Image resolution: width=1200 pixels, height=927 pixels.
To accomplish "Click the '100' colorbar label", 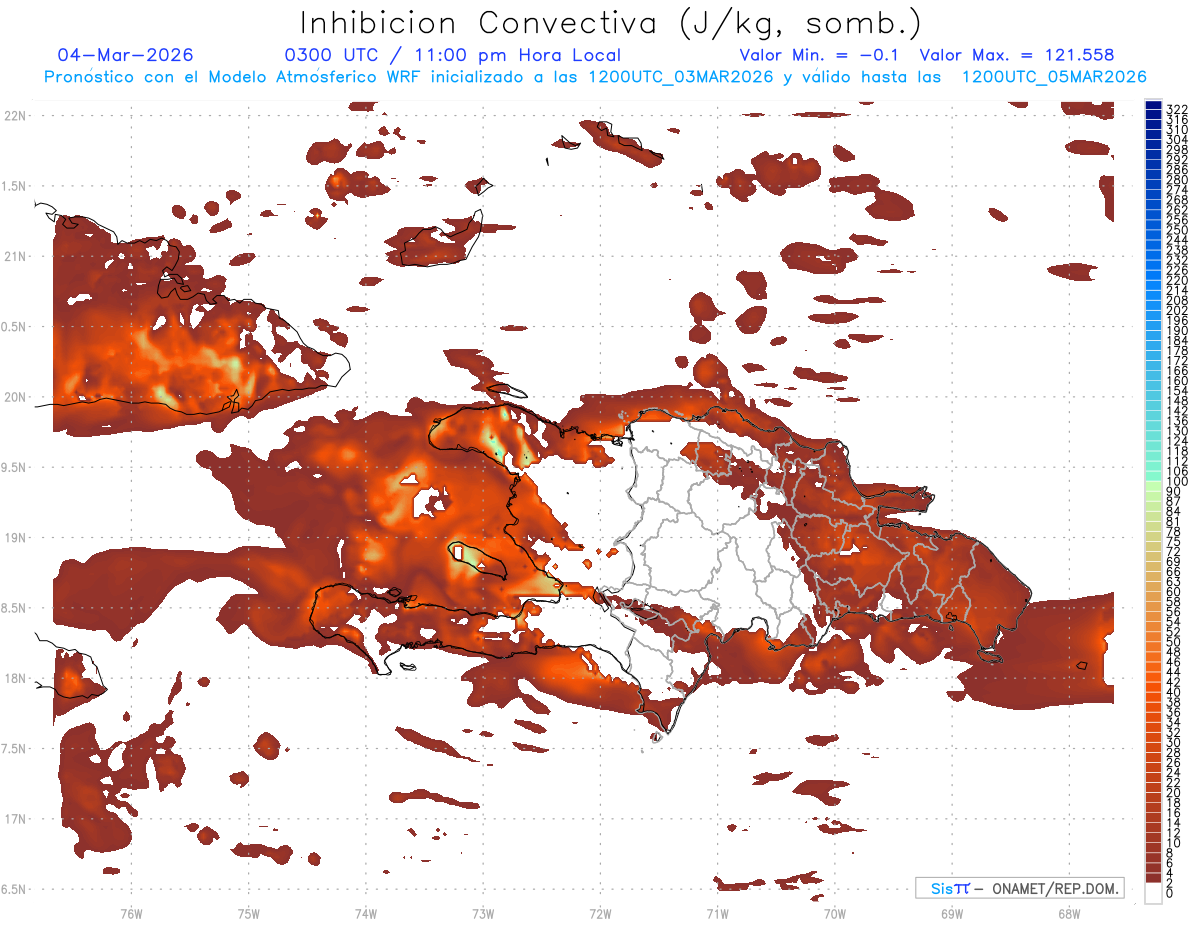I will point(1176,481).
